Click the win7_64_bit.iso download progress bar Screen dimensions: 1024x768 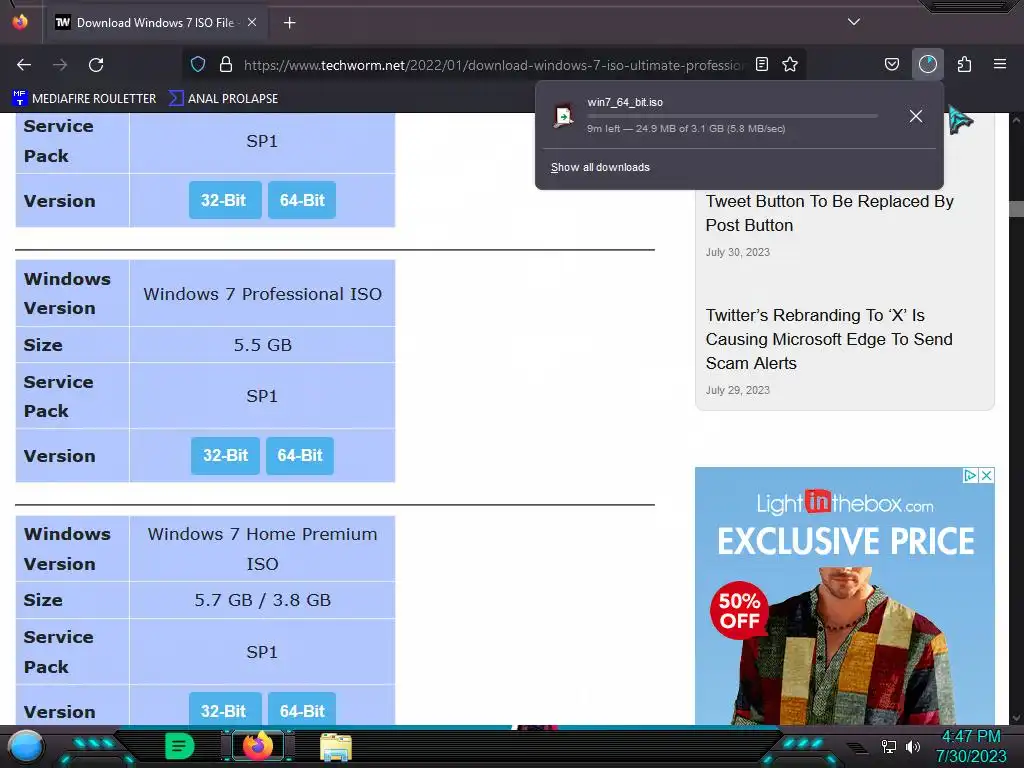point(732,116)
